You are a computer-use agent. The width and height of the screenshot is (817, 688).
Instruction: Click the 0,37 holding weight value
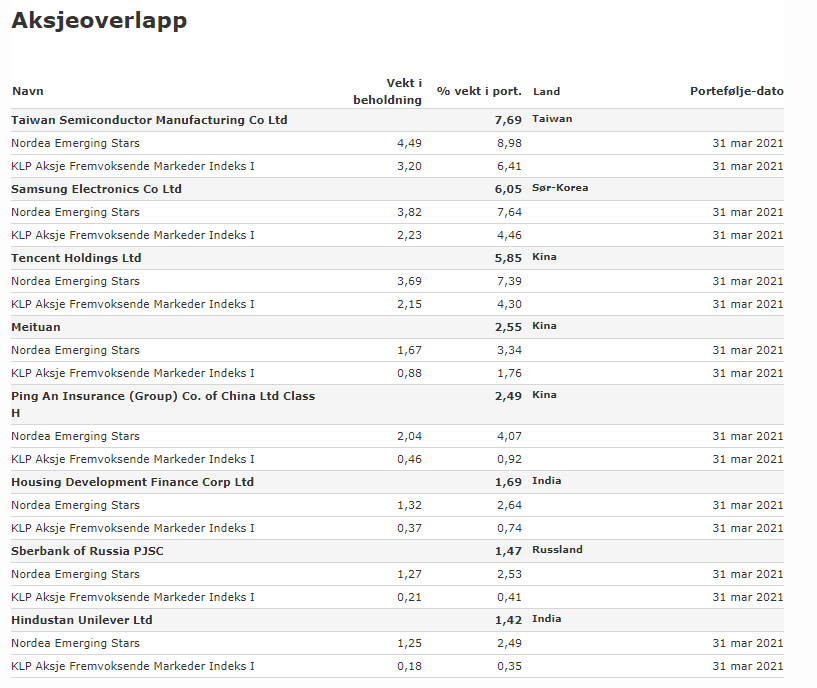410,528
